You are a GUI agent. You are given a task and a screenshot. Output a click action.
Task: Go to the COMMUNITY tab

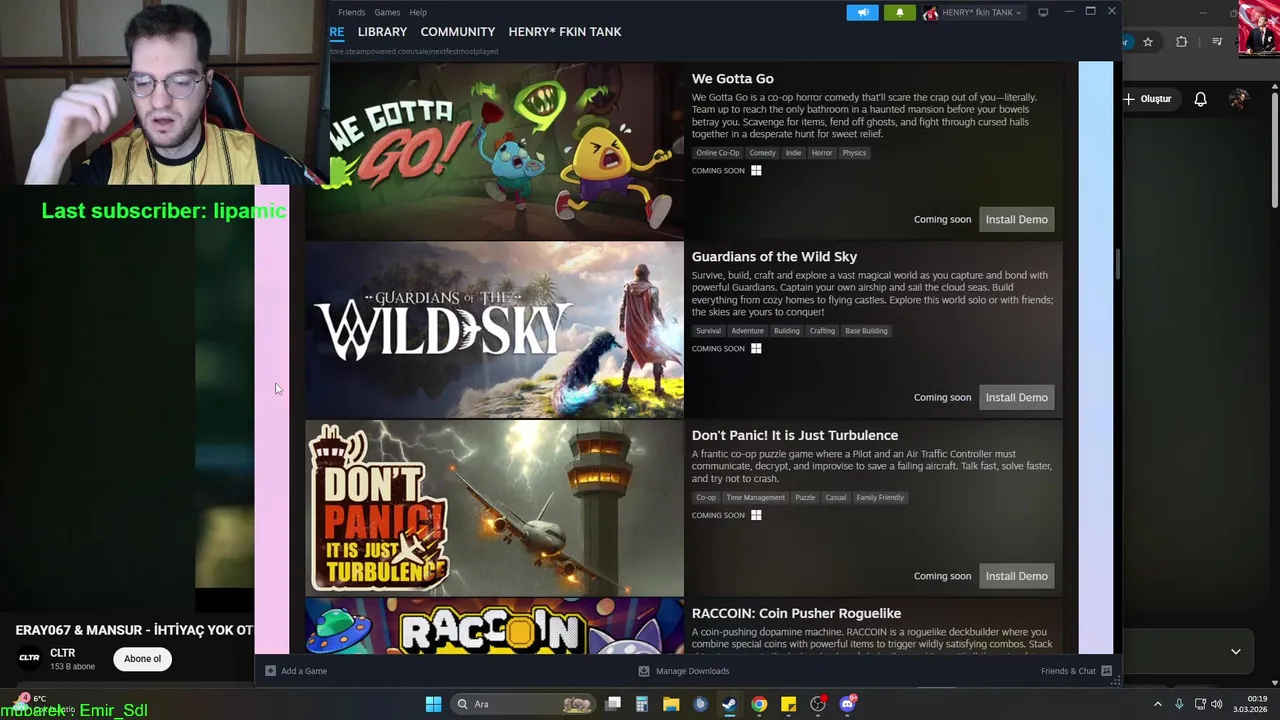(x=457, y=32)
